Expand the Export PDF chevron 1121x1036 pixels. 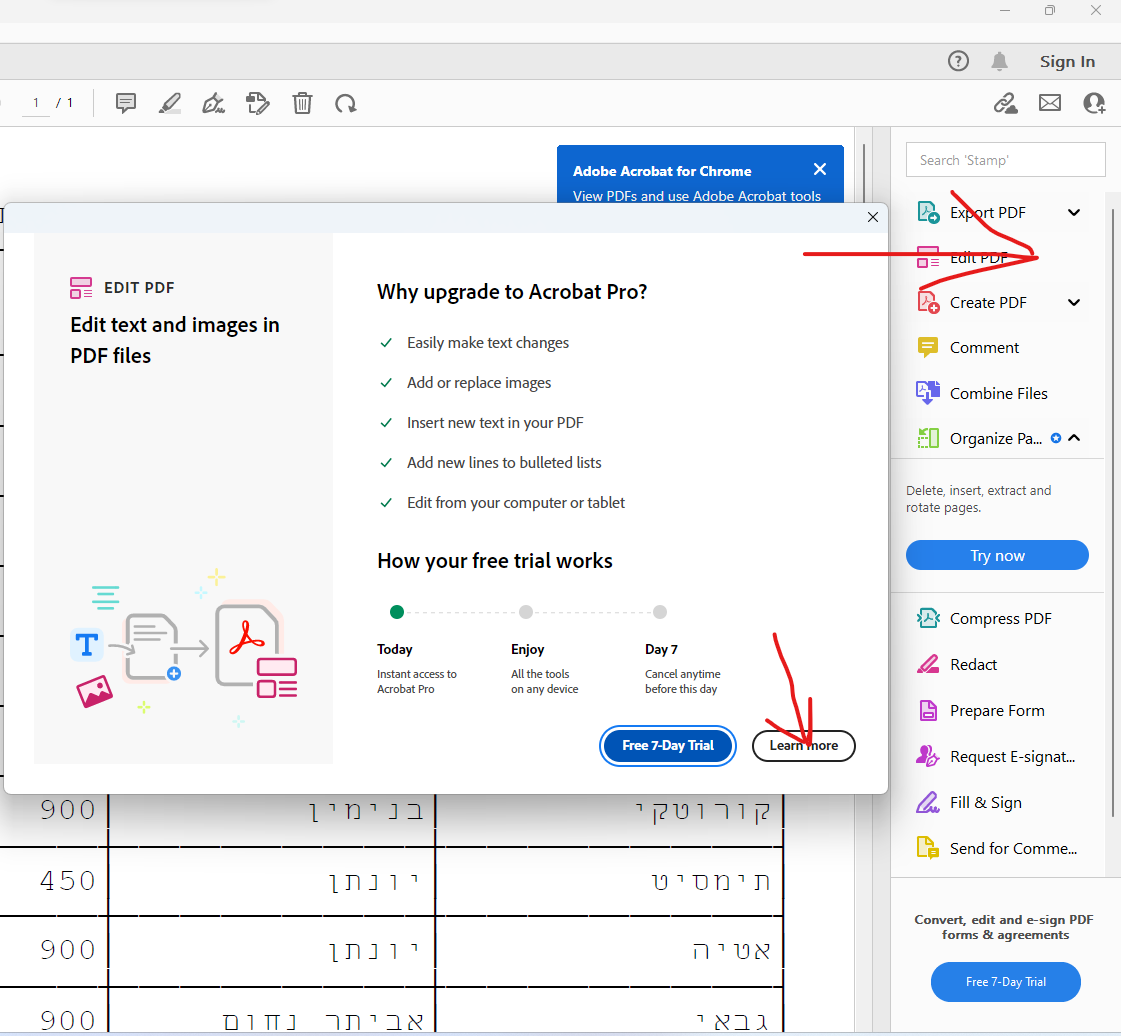[x=1074, y=212]
